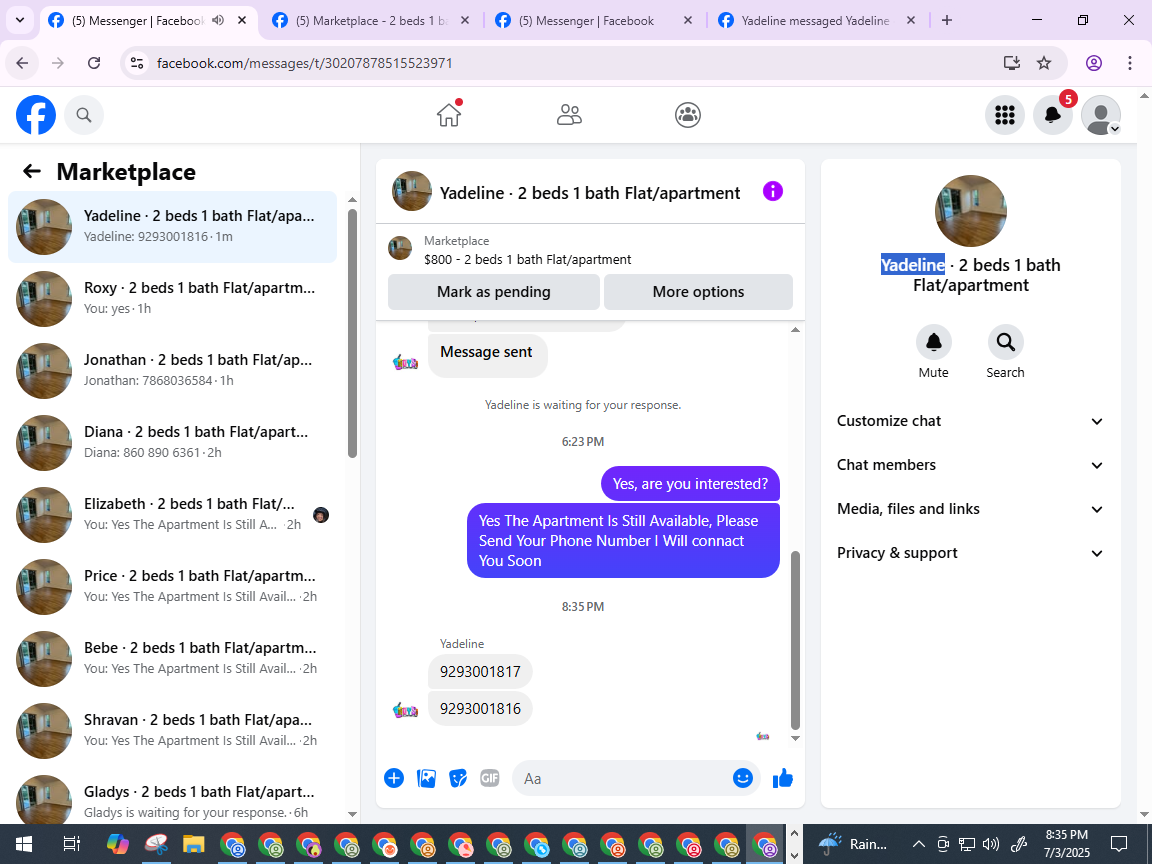Open the account profile picture menu
1152x864 pixels.
[x=1101, y=115]
